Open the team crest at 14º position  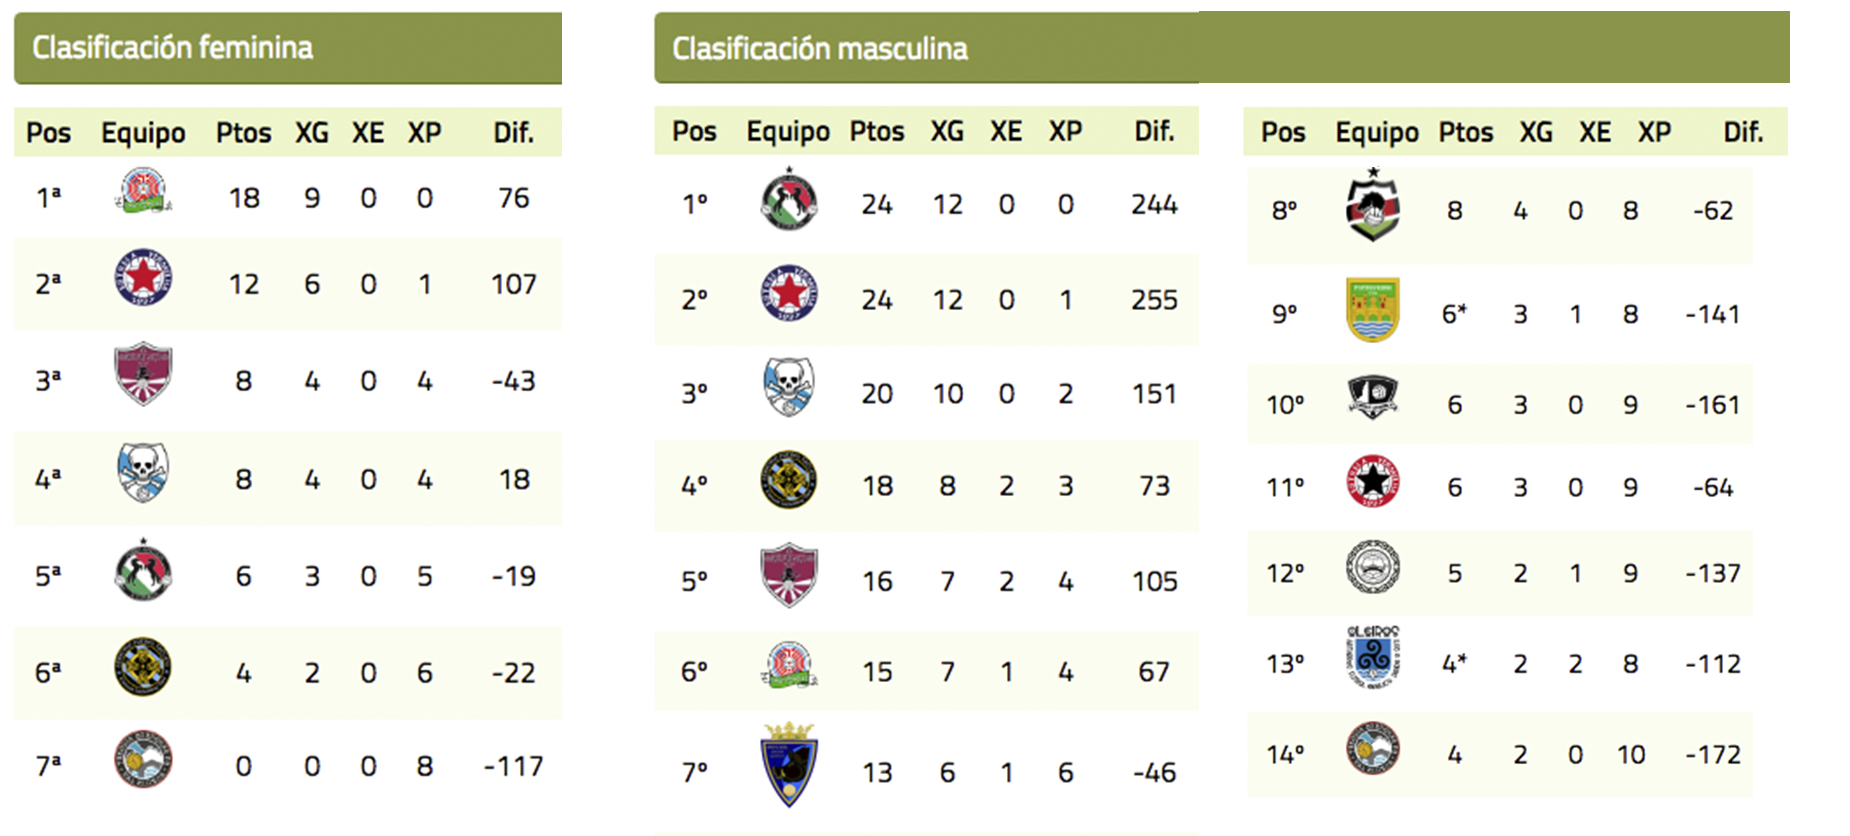click(x=1372, y=750)
